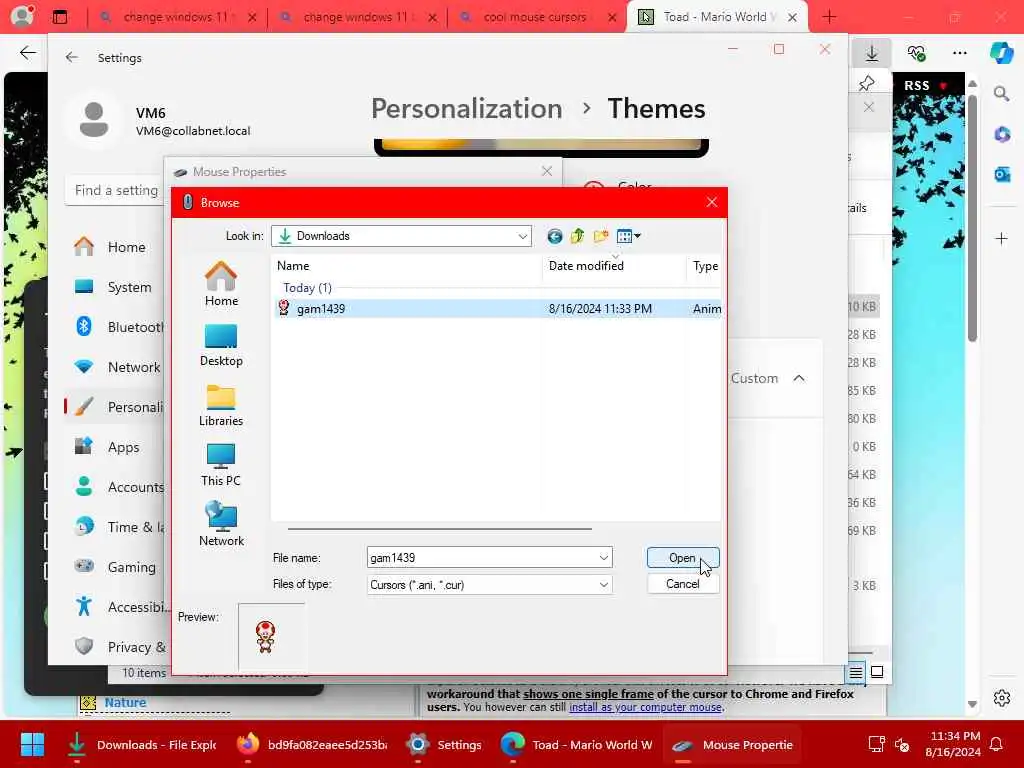The height and width of the screenshot is (768, 1024).
Task: Sort files by Type column
Action: pyautogui.click(x=705, y=266)
